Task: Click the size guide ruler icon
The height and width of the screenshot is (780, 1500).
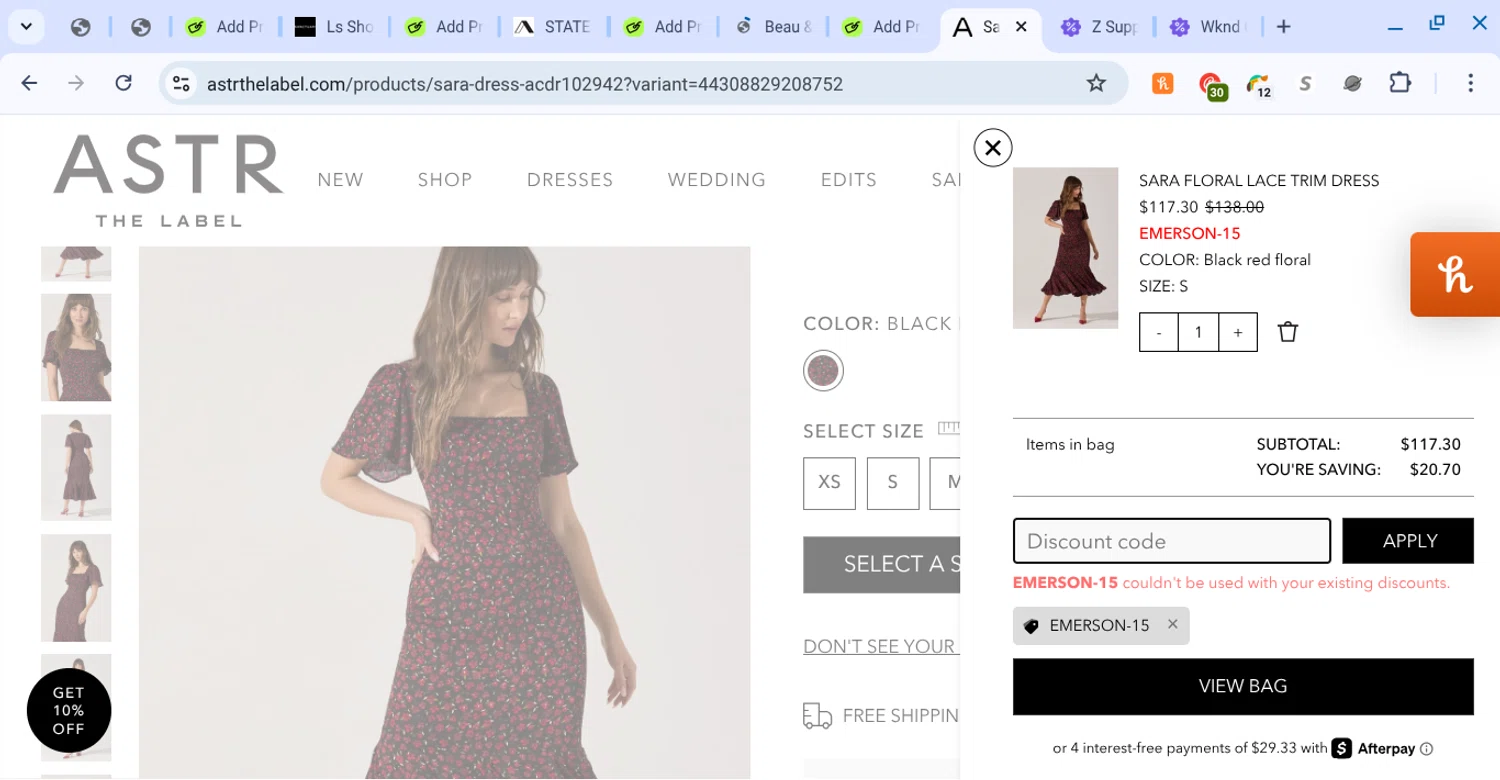Action: 949,429
